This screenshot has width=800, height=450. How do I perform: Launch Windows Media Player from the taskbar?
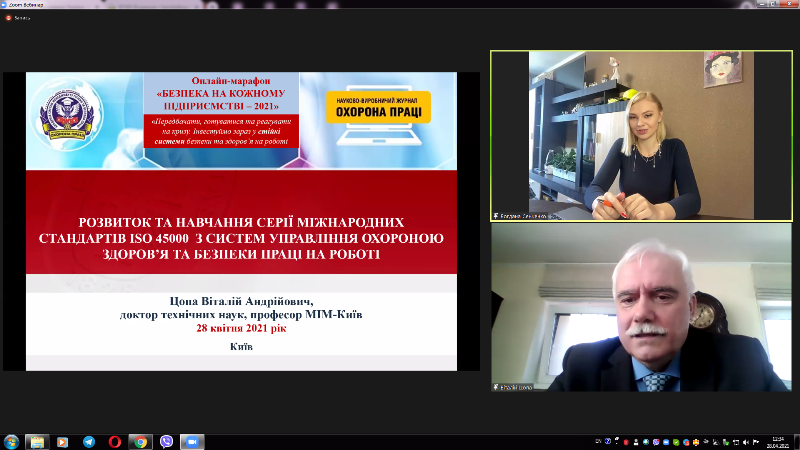63,441
